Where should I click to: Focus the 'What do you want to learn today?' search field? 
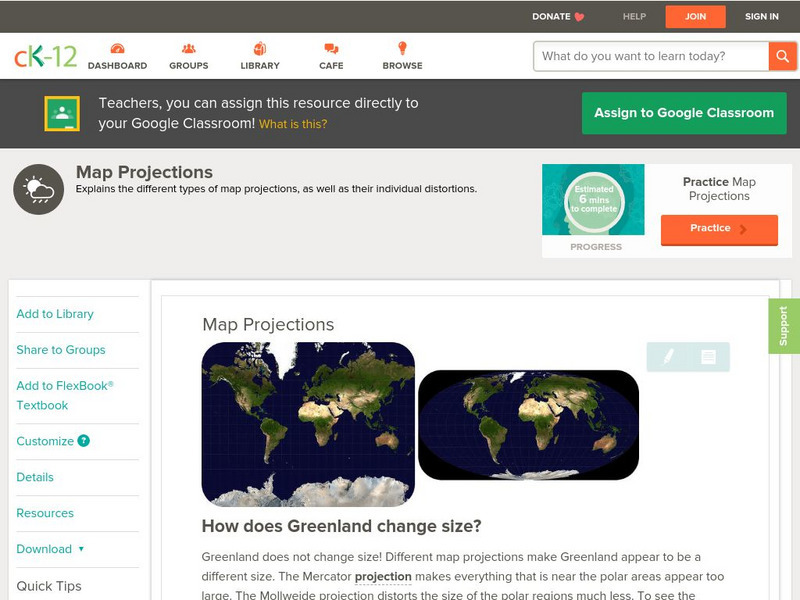(x=651, y=56)
